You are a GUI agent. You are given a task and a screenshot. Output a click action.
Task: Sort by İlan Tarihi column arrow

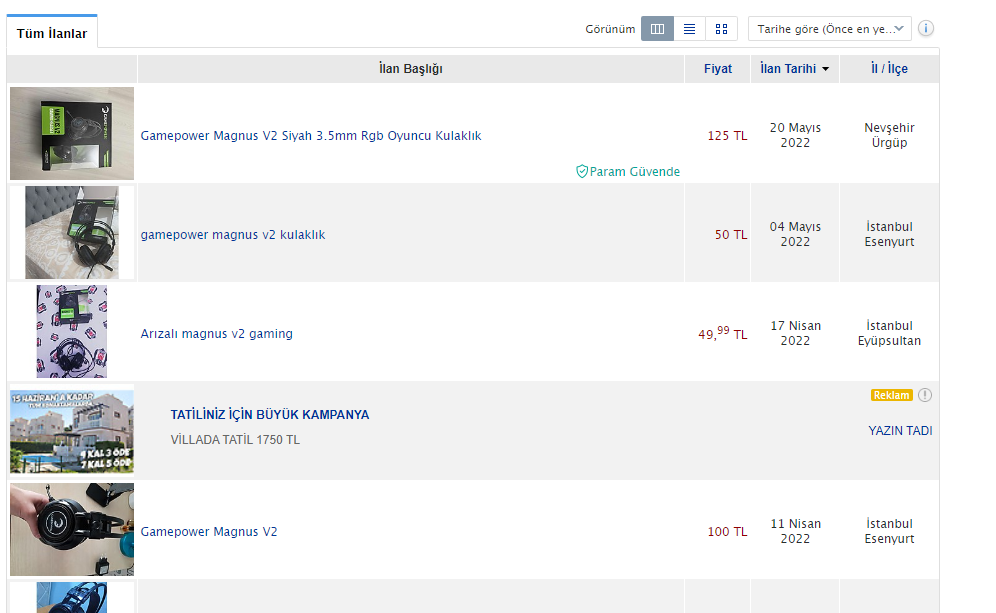(825, 69)
